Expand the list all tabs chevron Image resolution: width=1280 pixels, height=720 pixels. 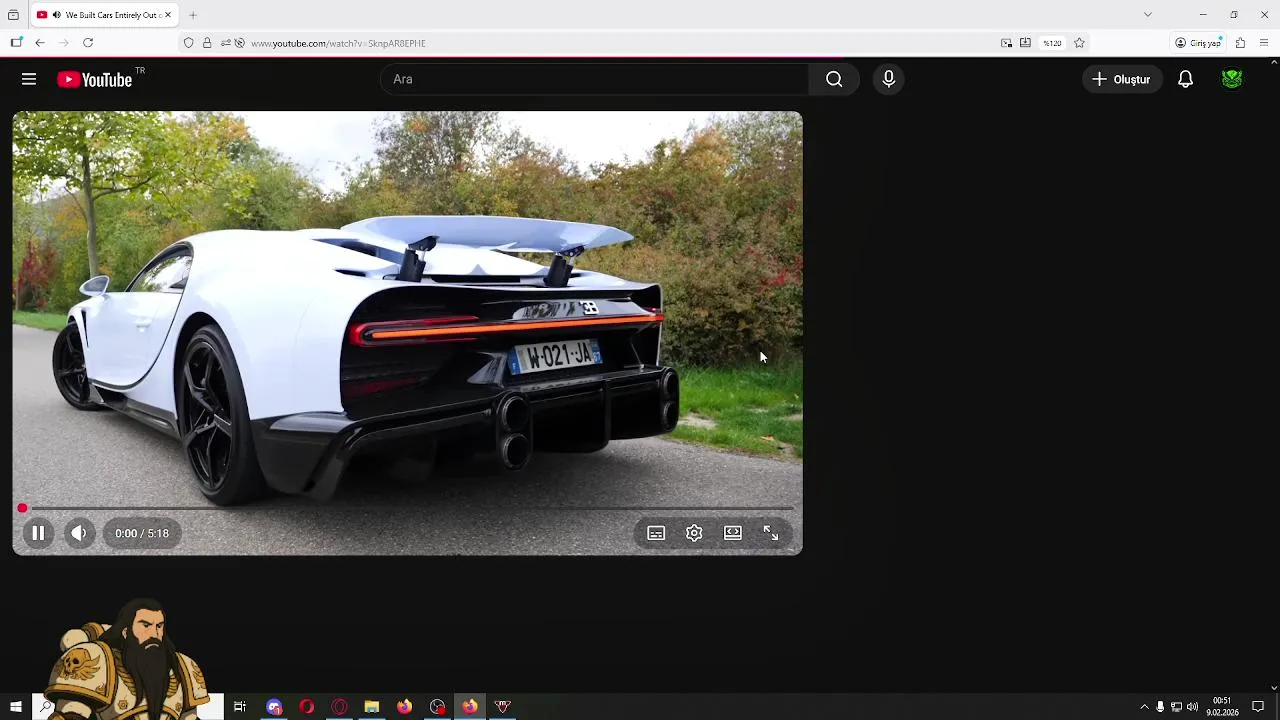tap(1148, 15)
